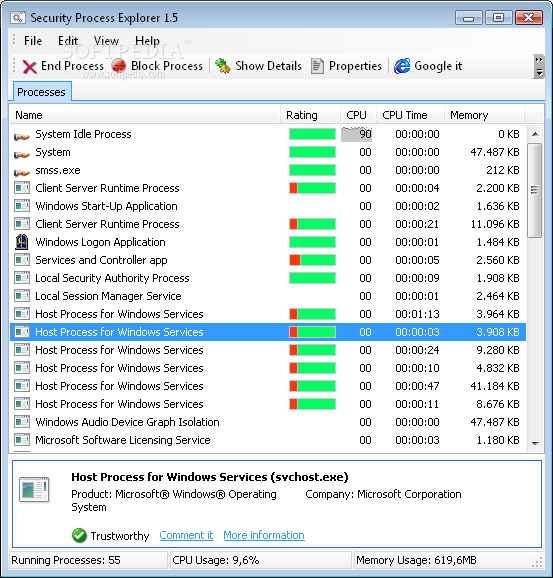Select the Microsoft Software Licensing Service row
Screen dimensions: 553x578
268,440
